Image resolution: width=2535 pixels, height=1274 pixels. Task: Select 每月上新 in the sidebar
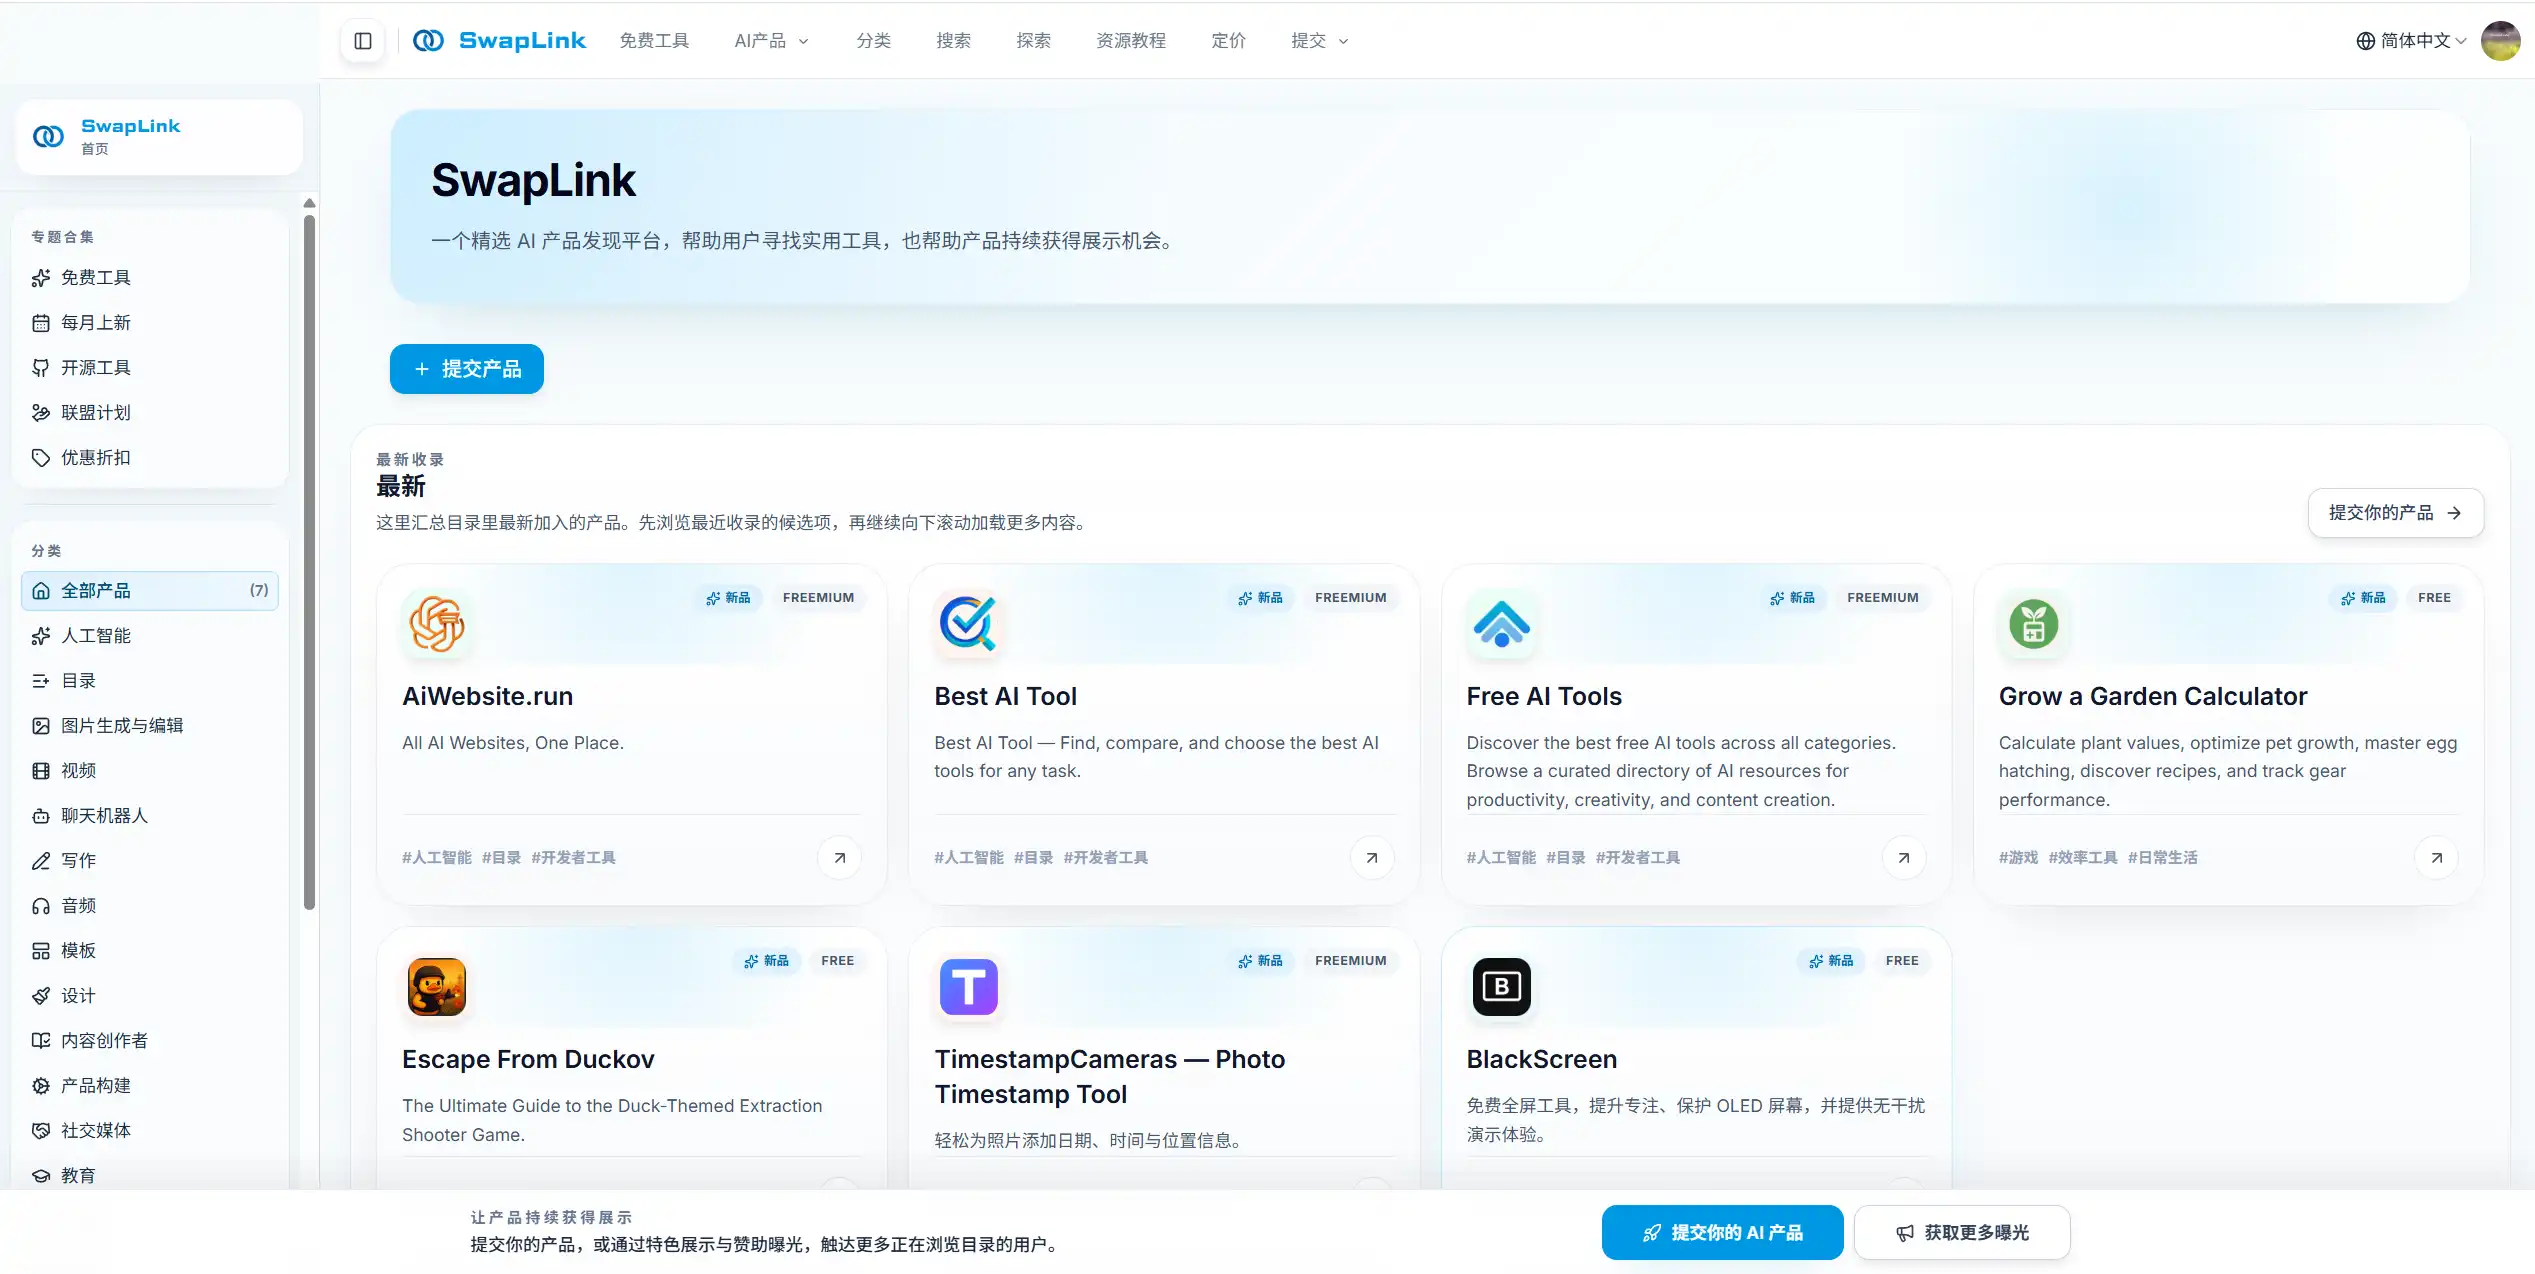150,323
